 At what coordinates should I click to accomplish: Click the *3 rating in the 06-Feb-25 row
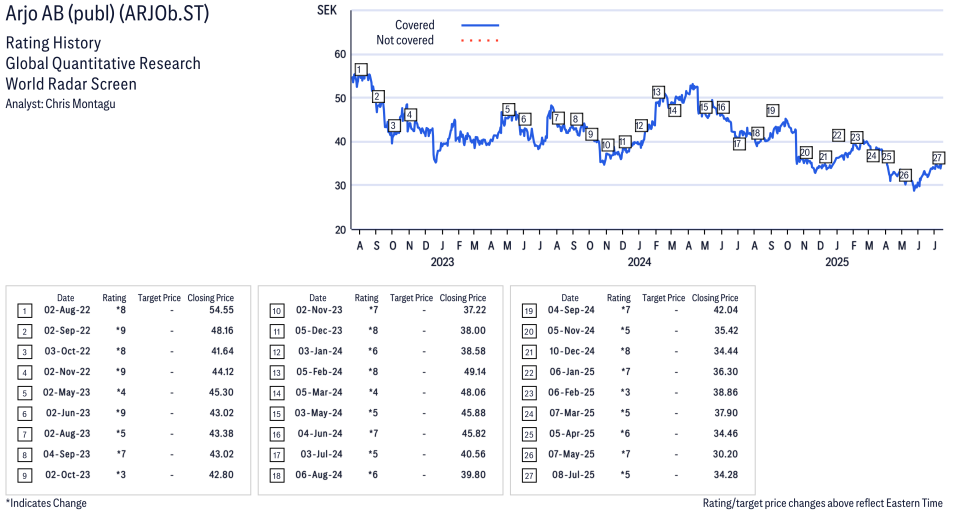tap(625, 393)
